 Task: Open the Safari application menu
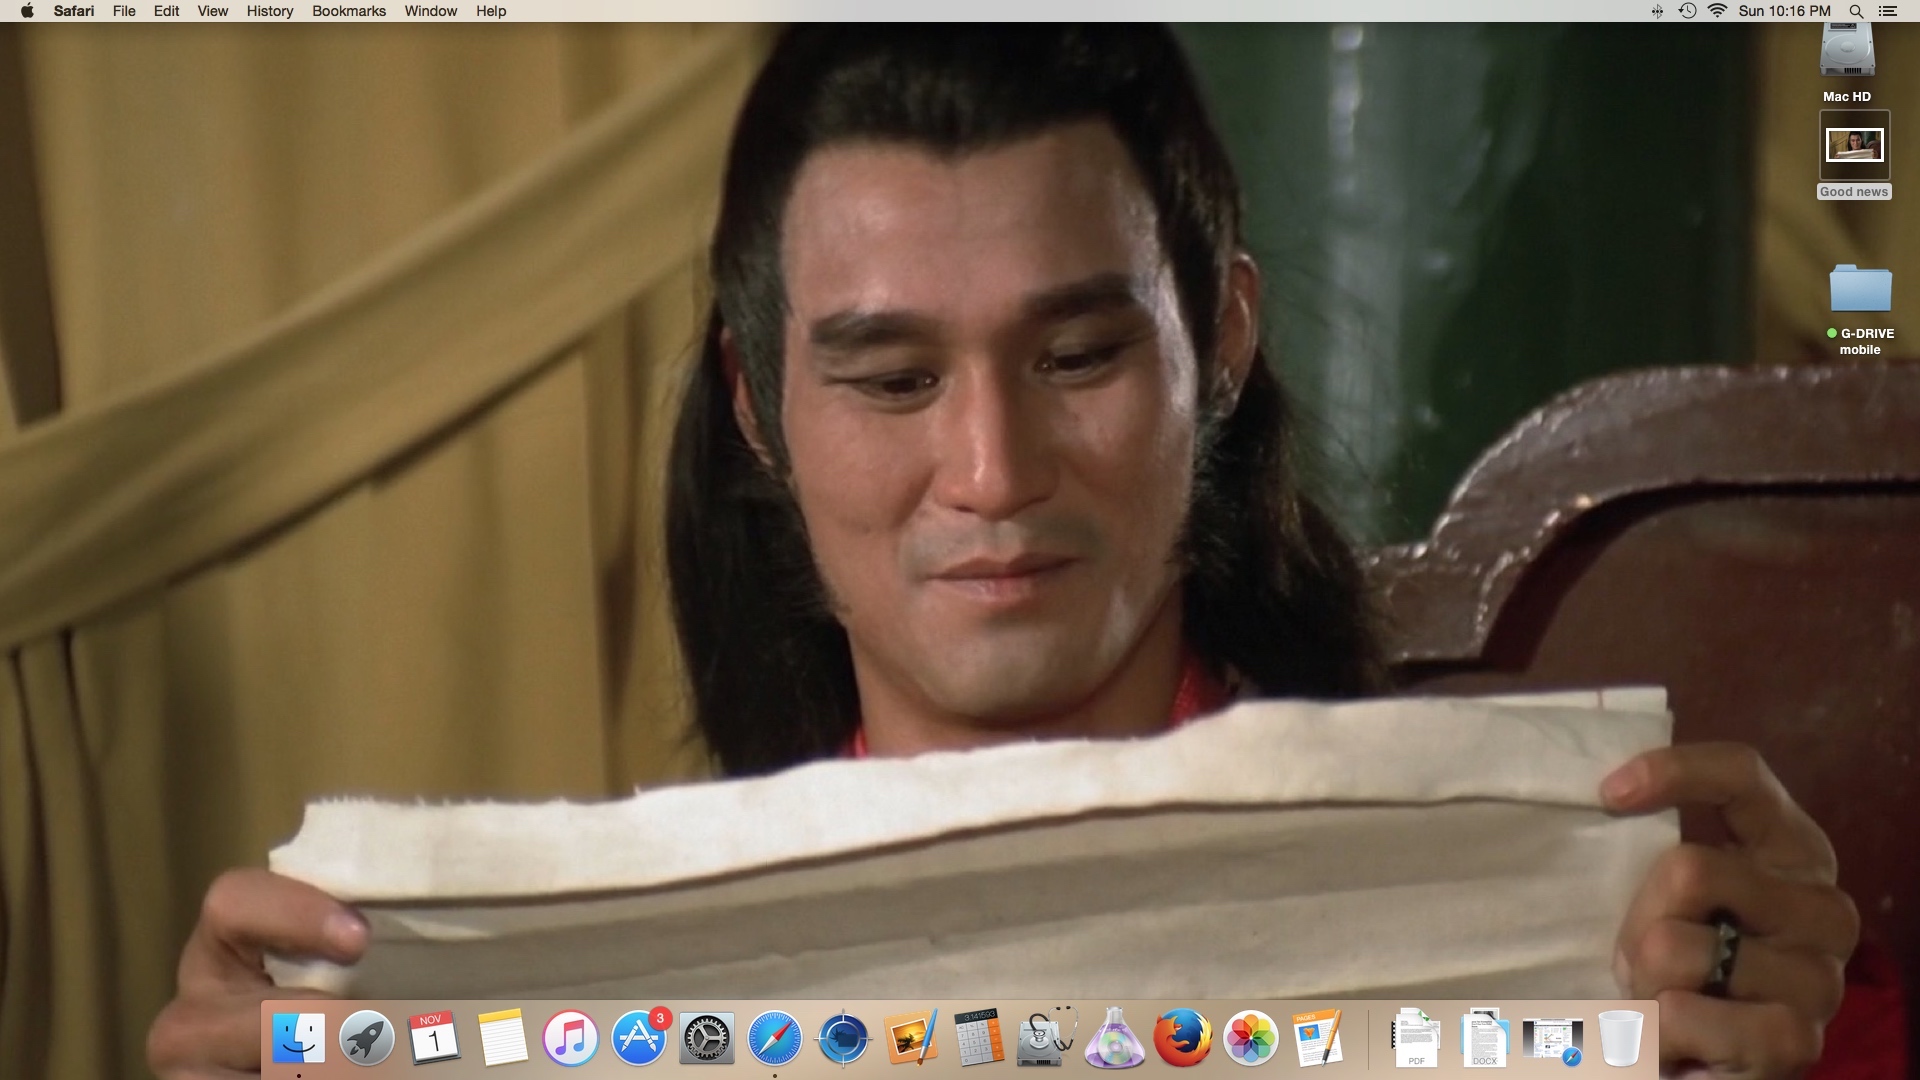74,11
